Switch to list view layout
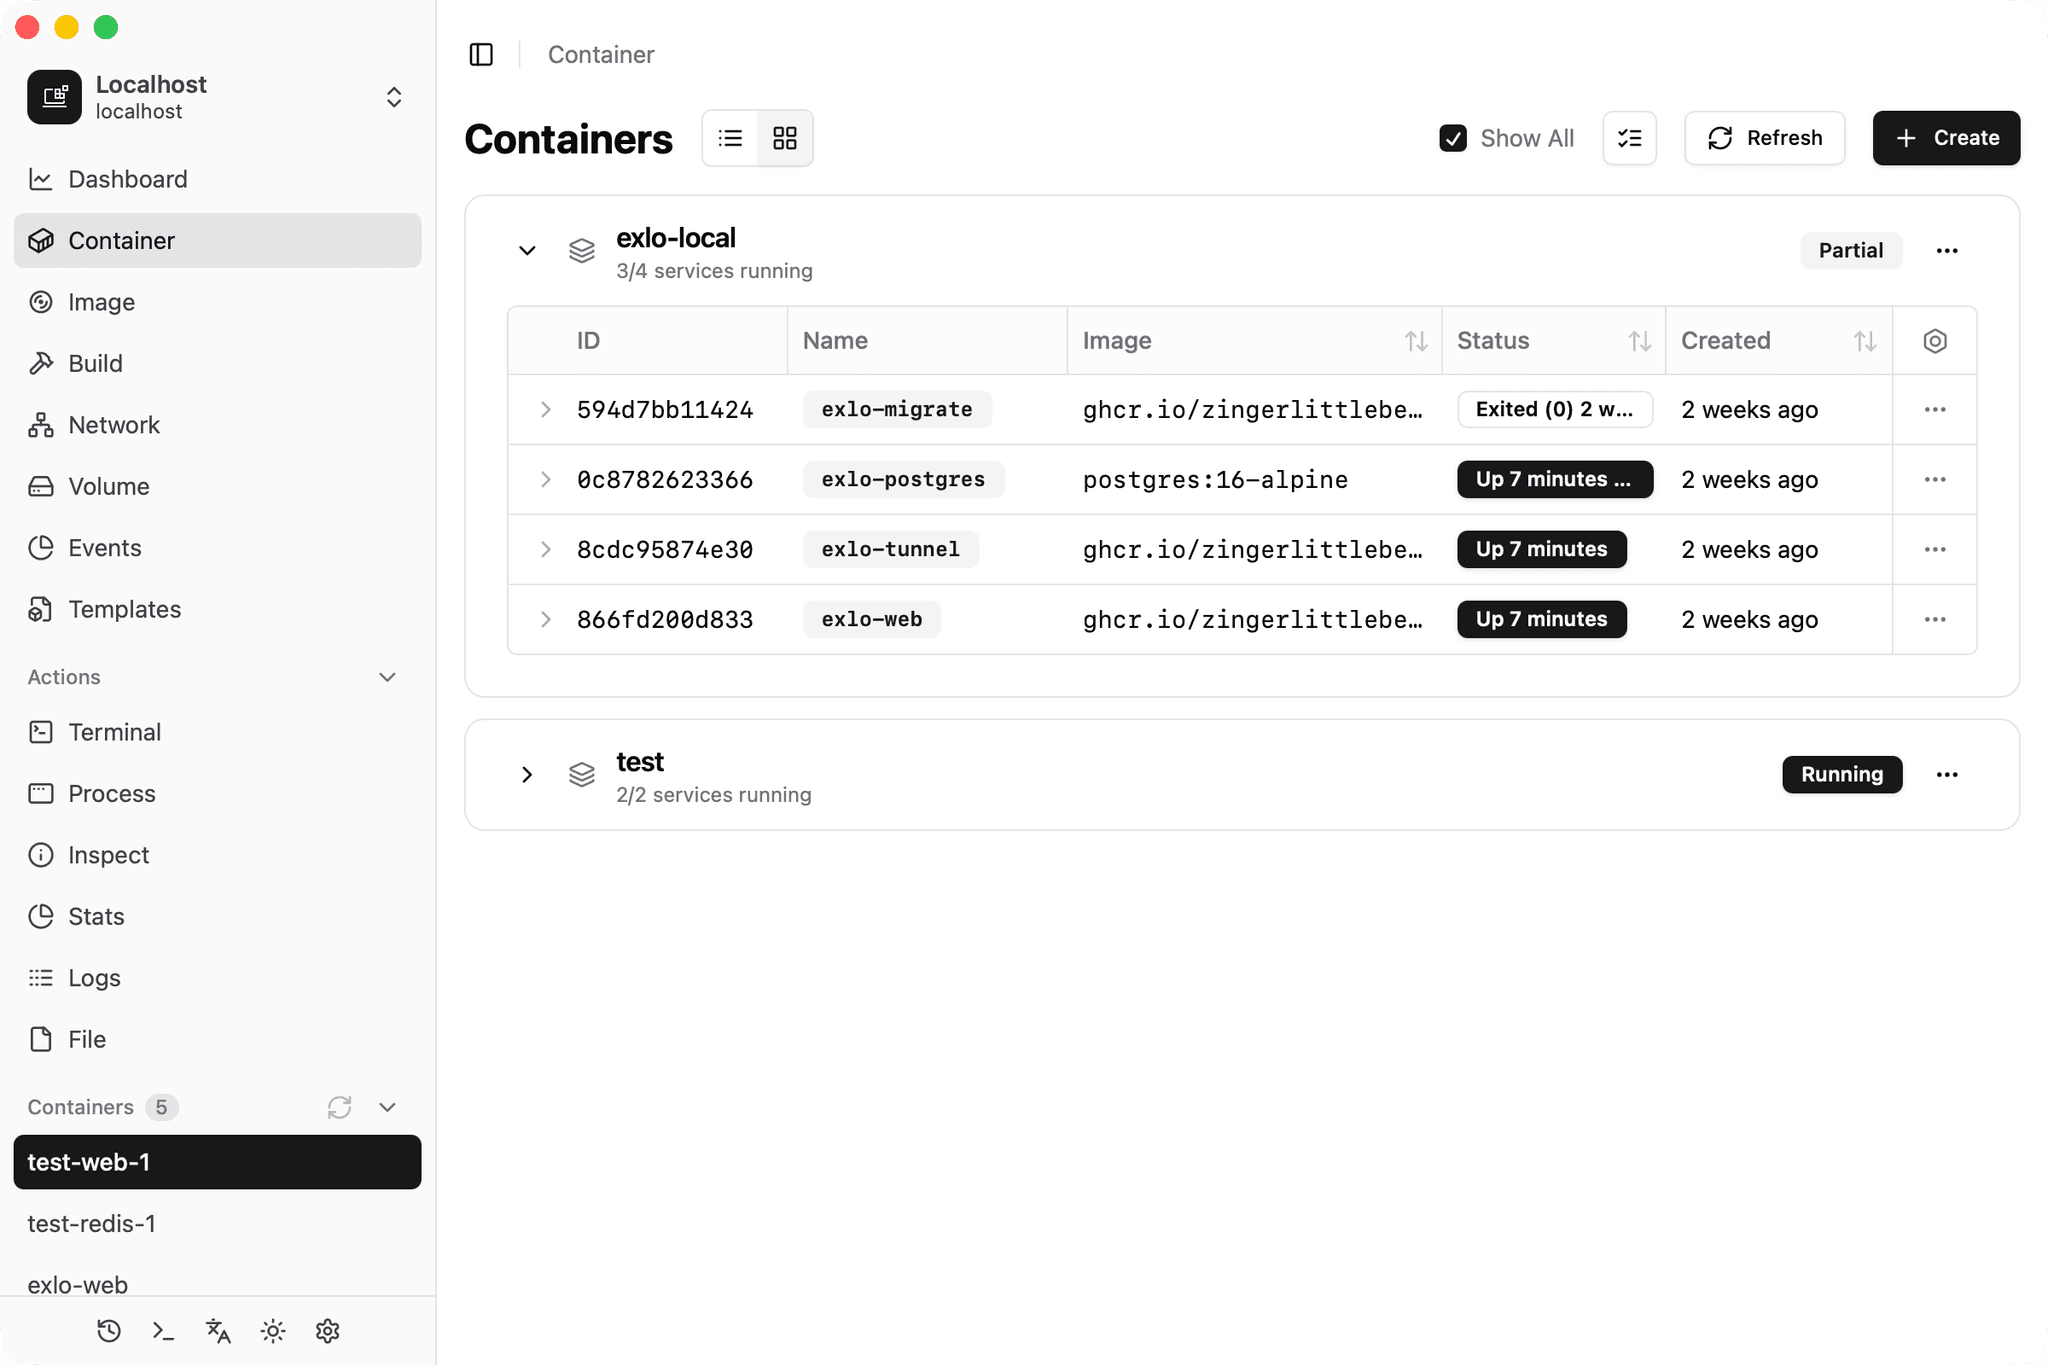The width and height of the screenshot is (2048, 1365). tap(730, 138)
